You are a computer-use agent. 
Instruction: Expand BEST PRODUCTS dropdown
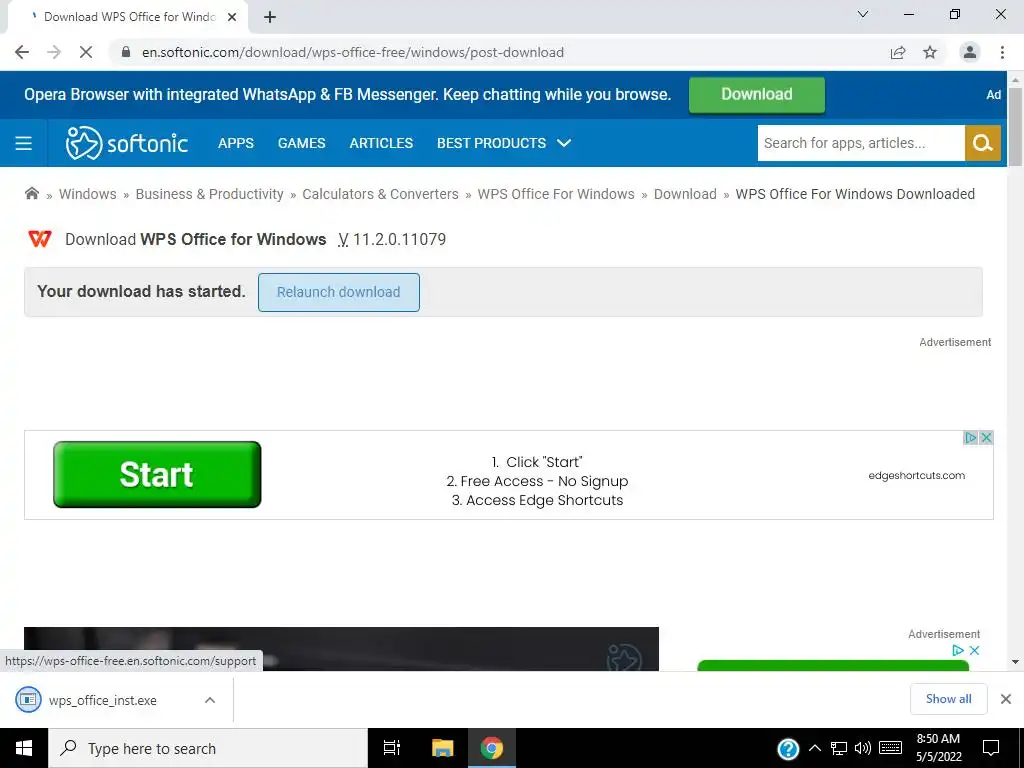pos(504,143)
